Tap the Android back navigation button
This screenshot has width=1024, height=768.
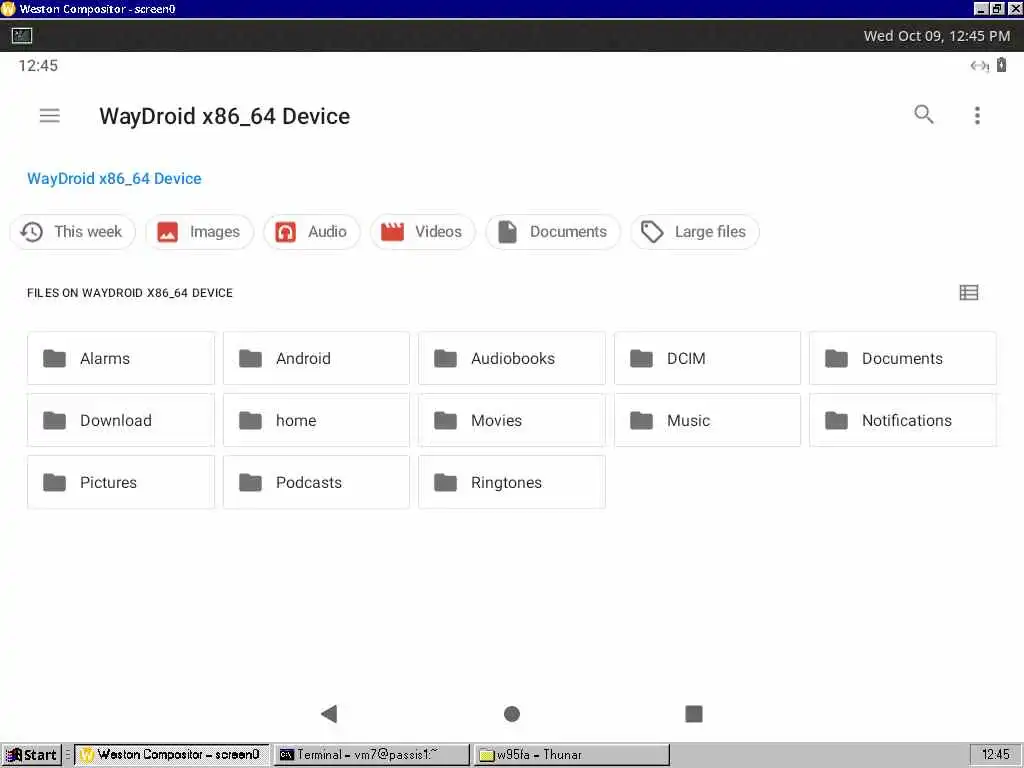[x=329, y=713]
